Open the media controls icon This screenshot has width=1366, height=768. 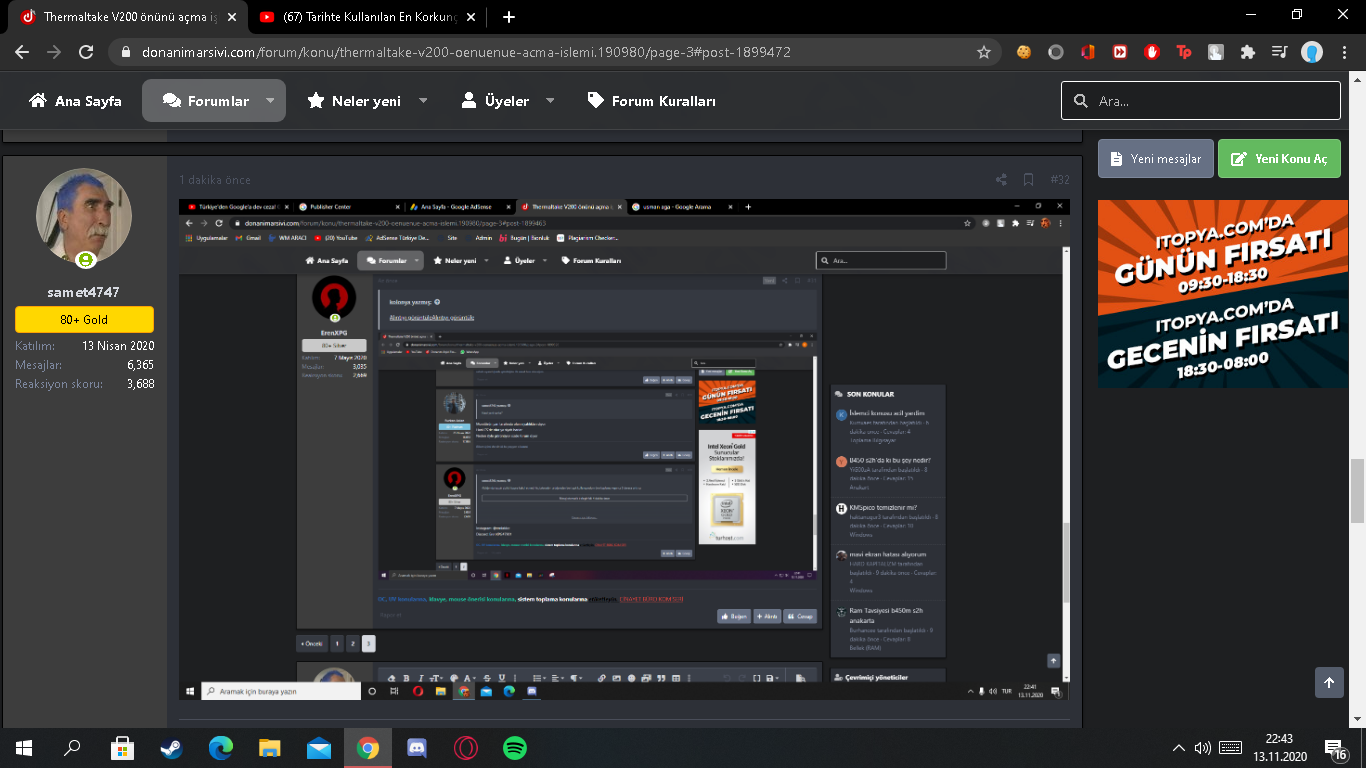[x=1280, y=52]
